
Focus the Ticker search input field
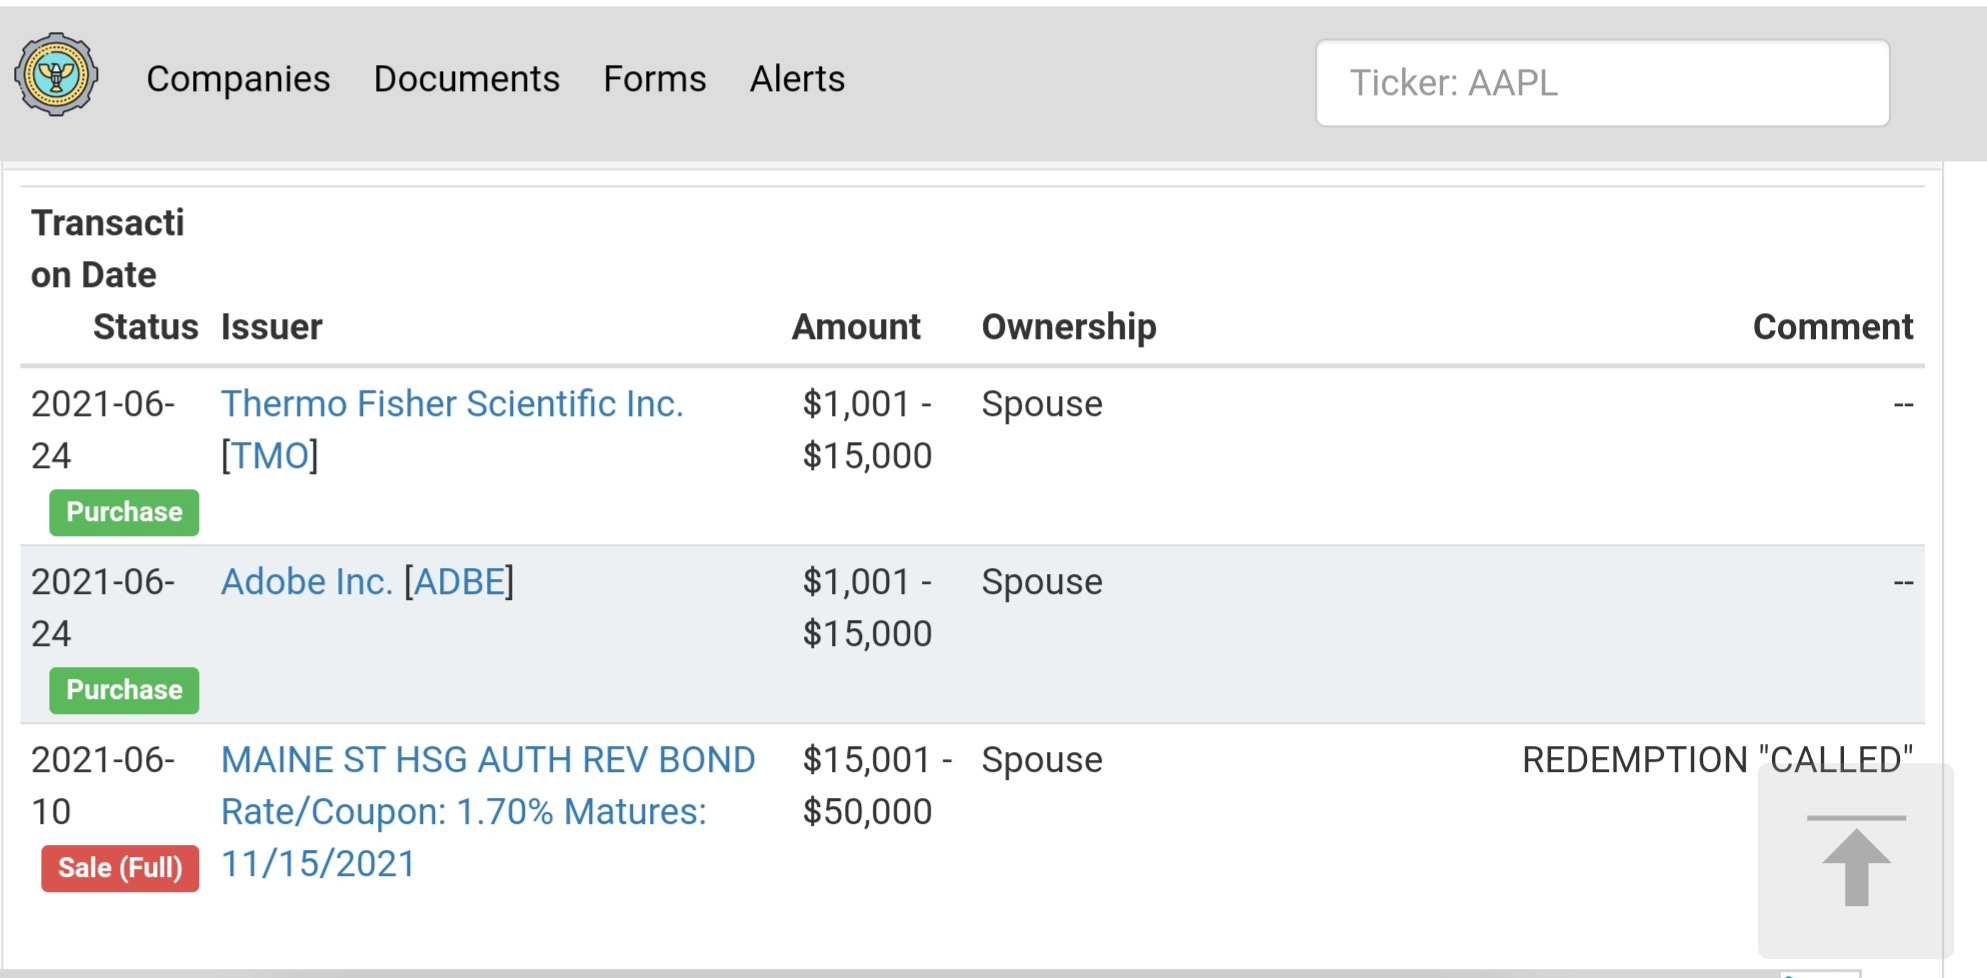click(x=1602, y=83)
